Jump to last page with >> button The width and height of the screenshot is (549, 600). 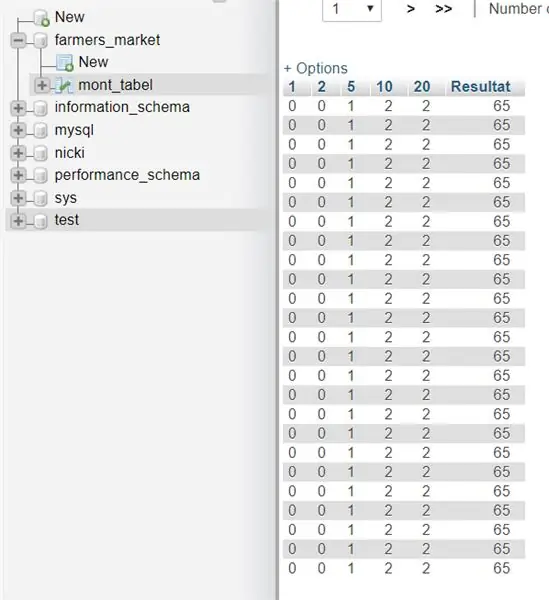tap(443, 8)
